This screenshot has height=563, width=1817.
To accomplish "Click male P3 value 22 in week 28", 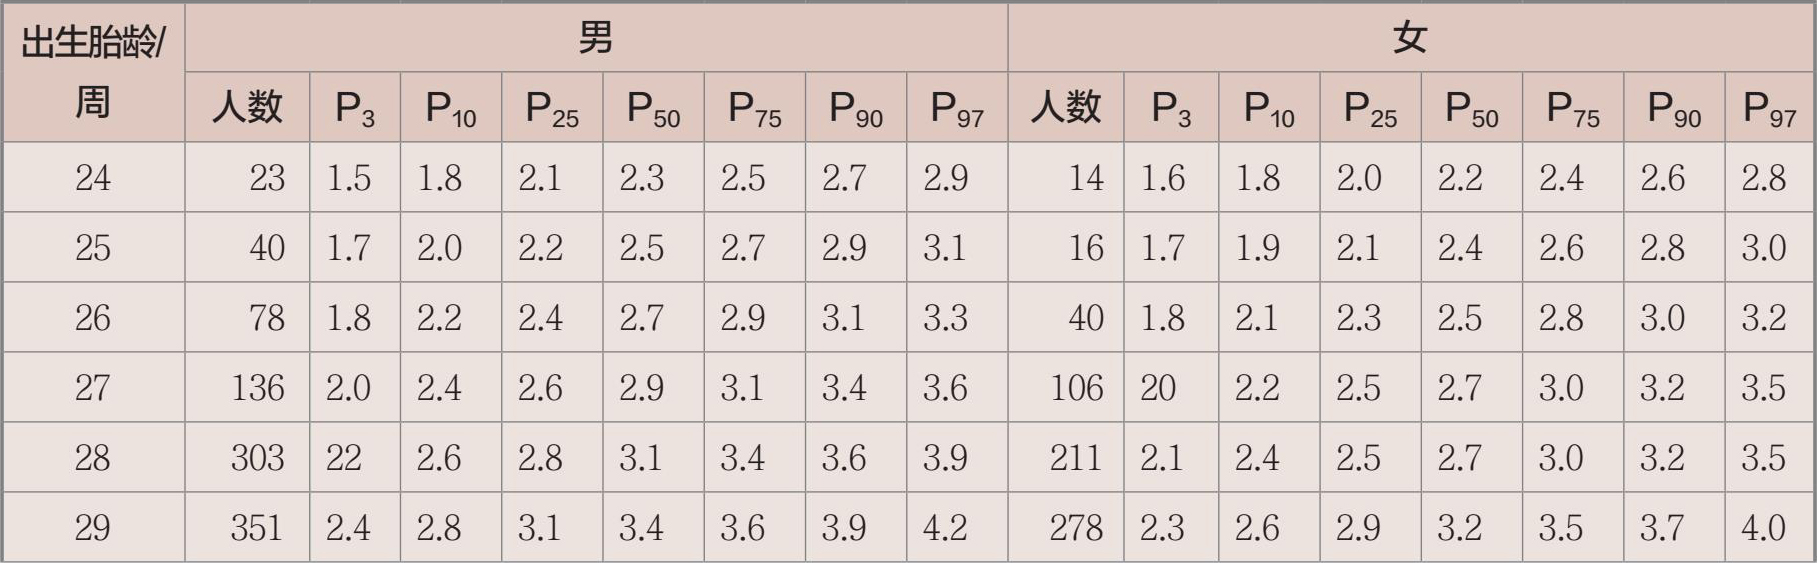I will tap(344, 458).
